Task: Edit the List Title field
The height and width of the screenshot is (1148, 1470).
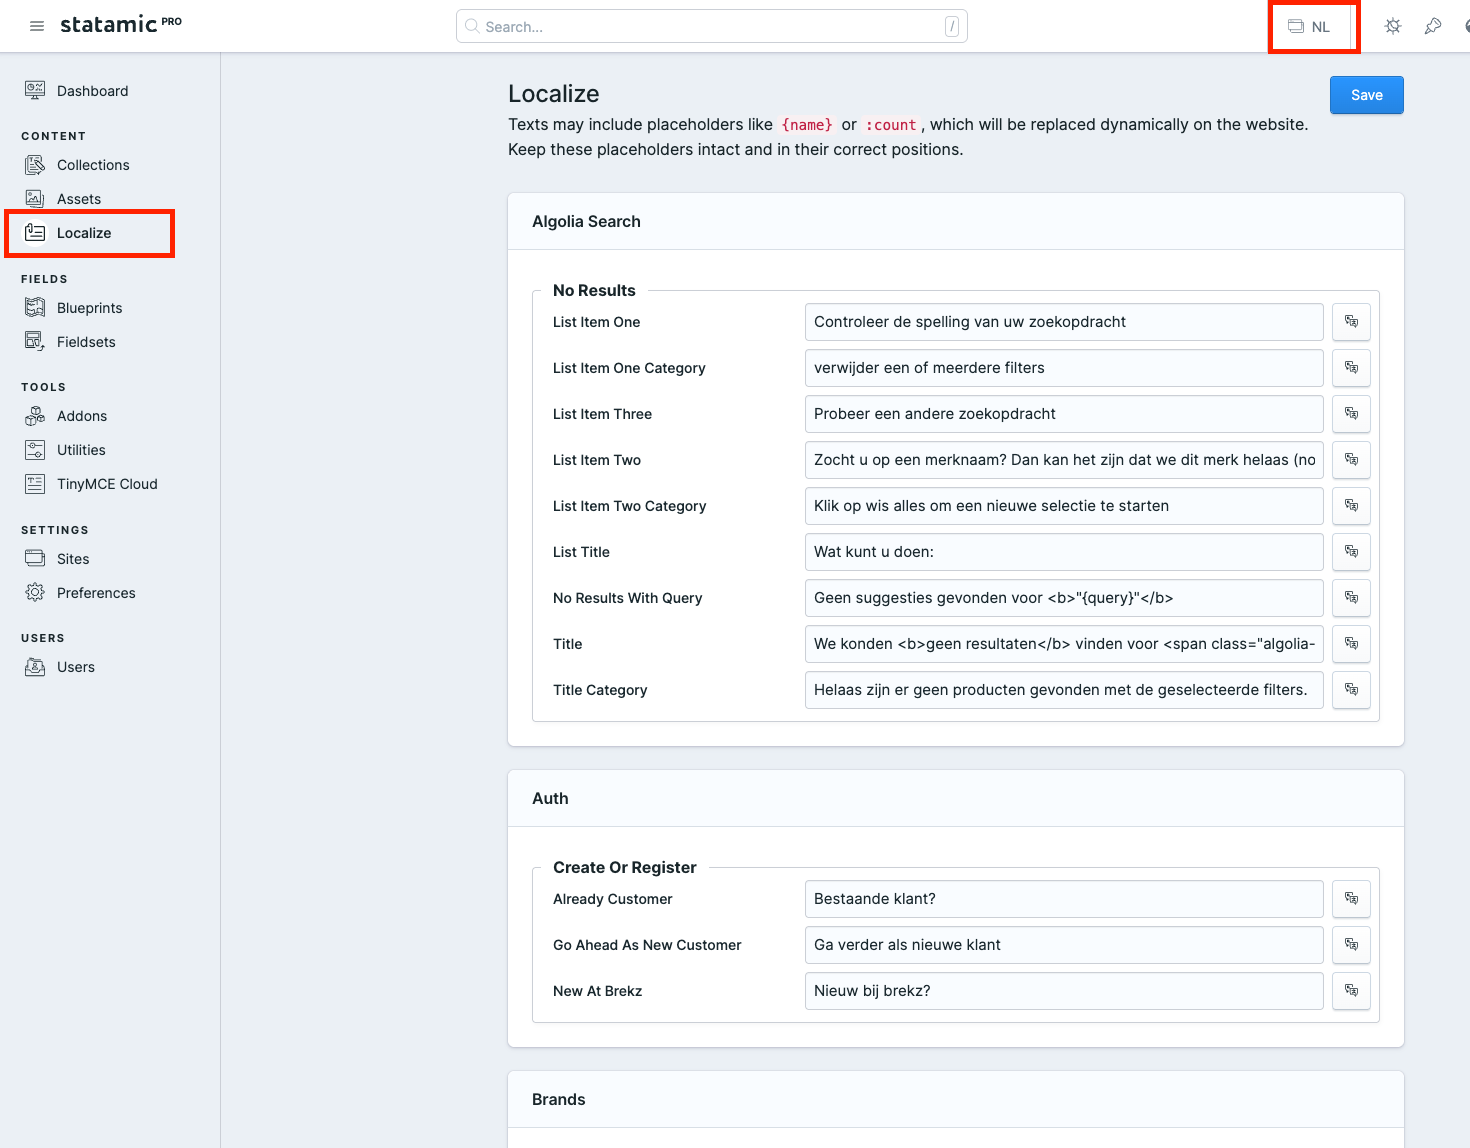Action: (1064, 552)
